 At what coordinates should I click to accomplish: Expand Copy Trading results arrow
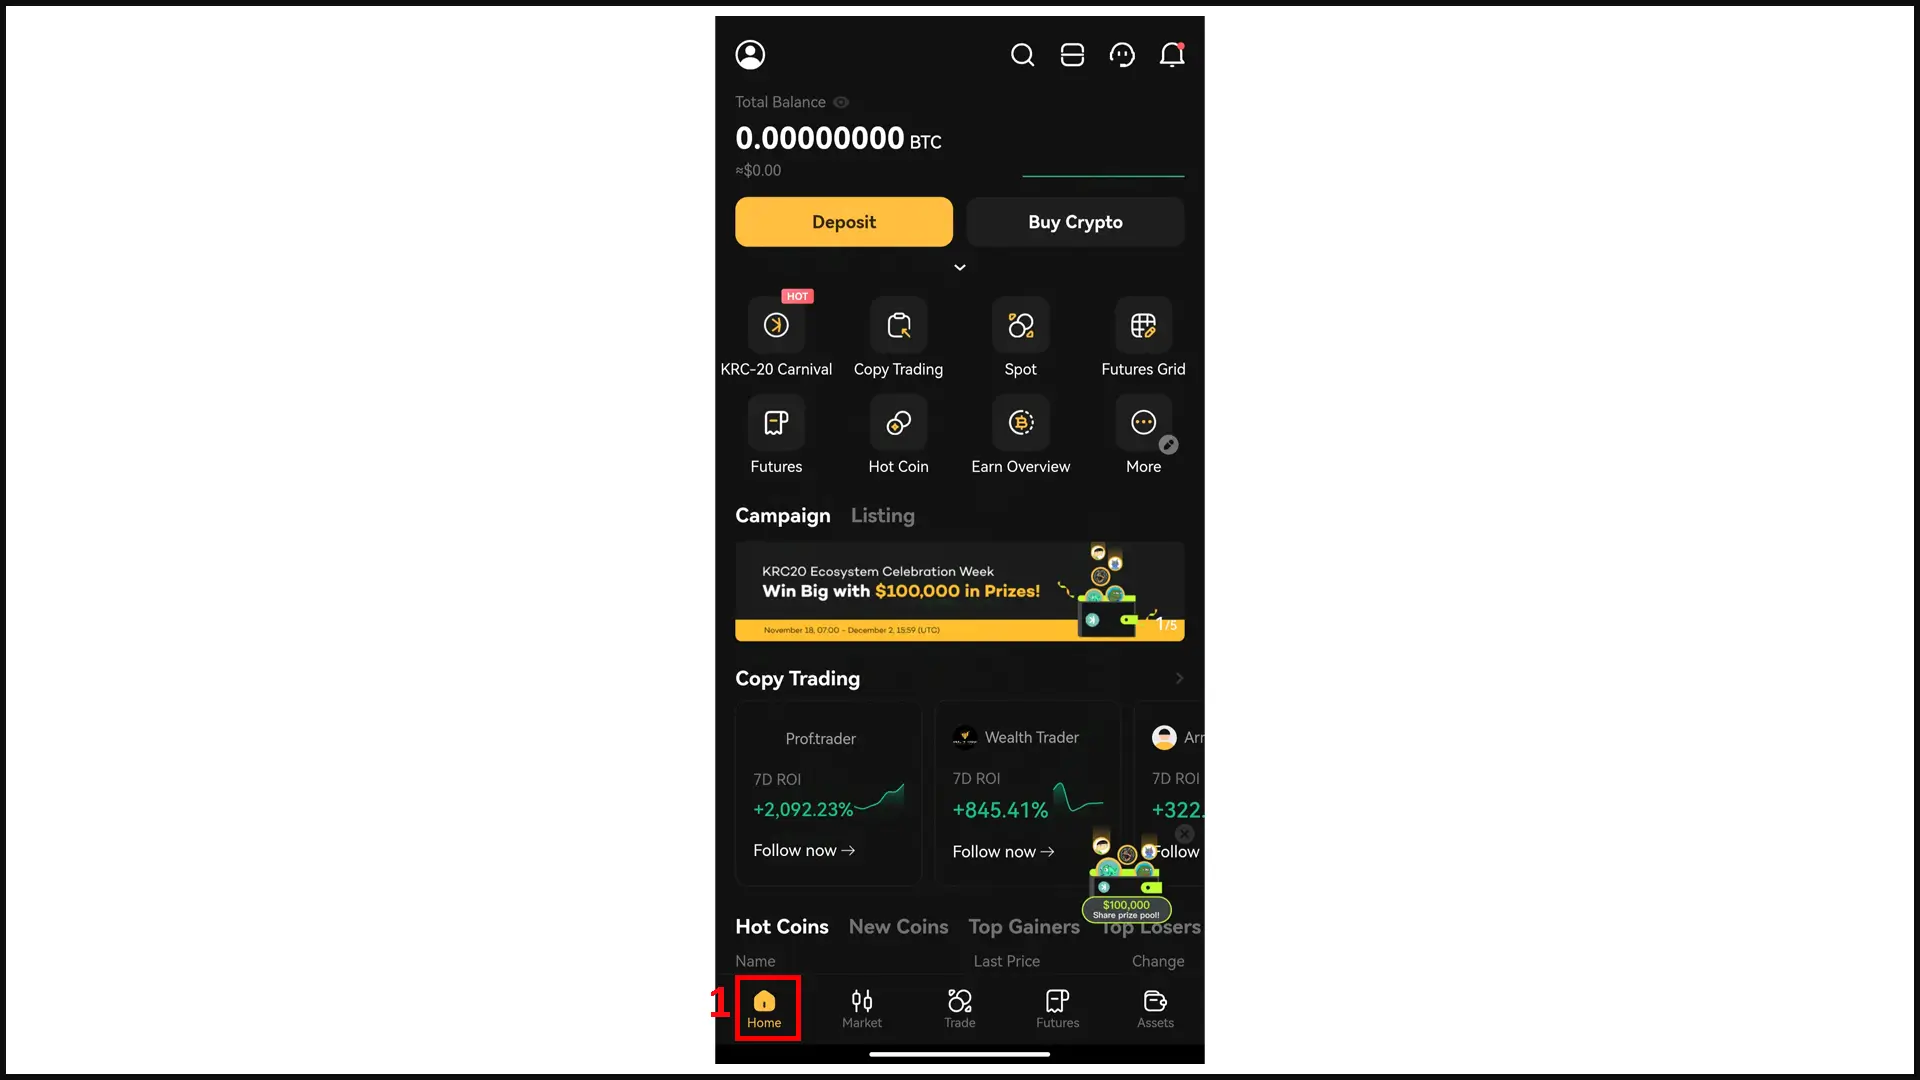coord(1178,678)
